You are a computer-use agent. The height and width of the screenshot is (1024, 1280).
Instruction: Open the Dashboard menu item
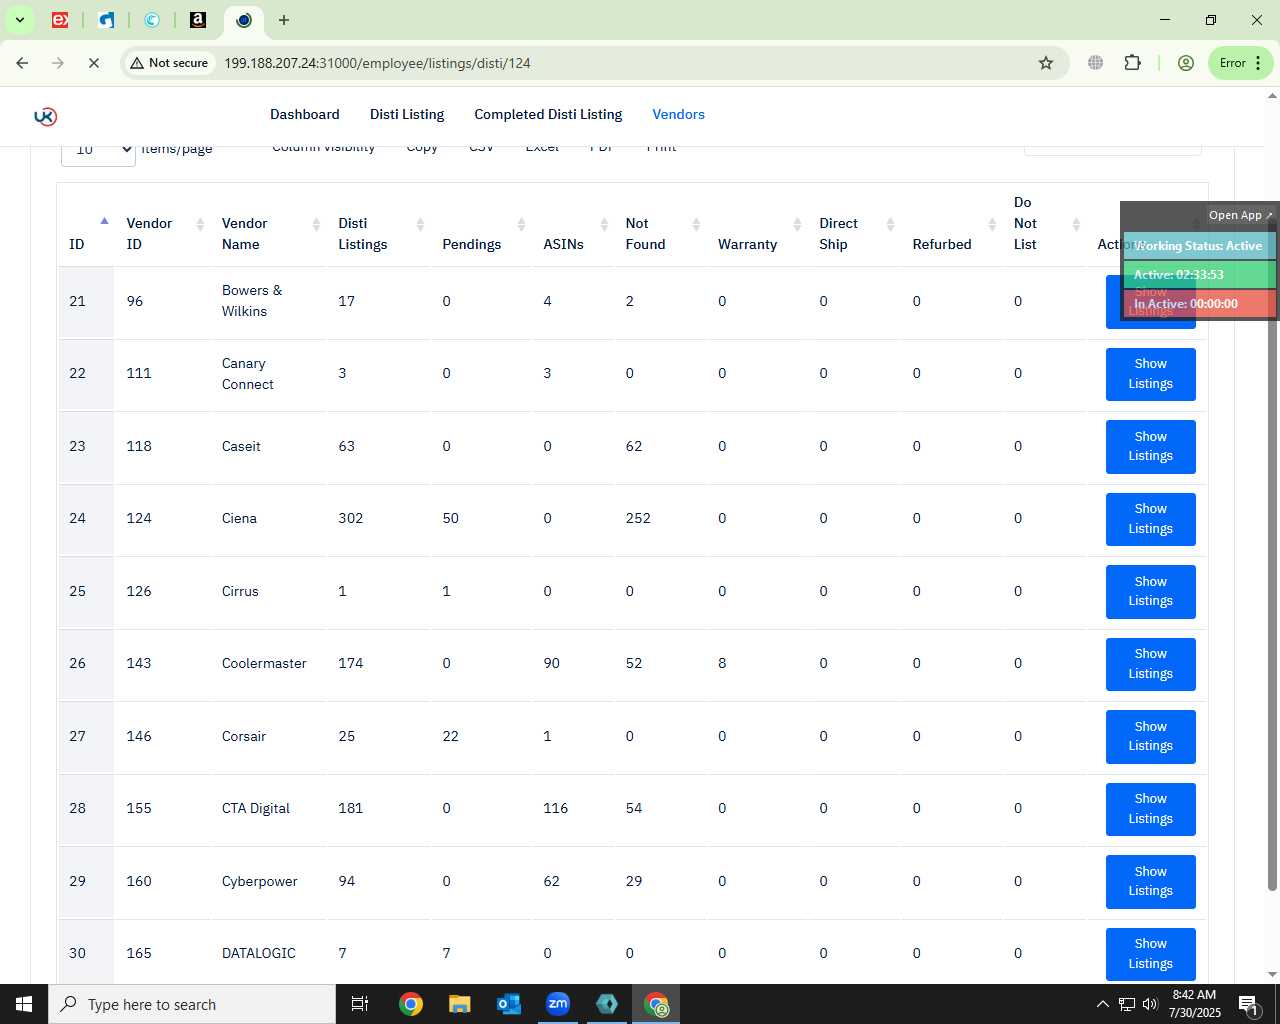[305, 114]
